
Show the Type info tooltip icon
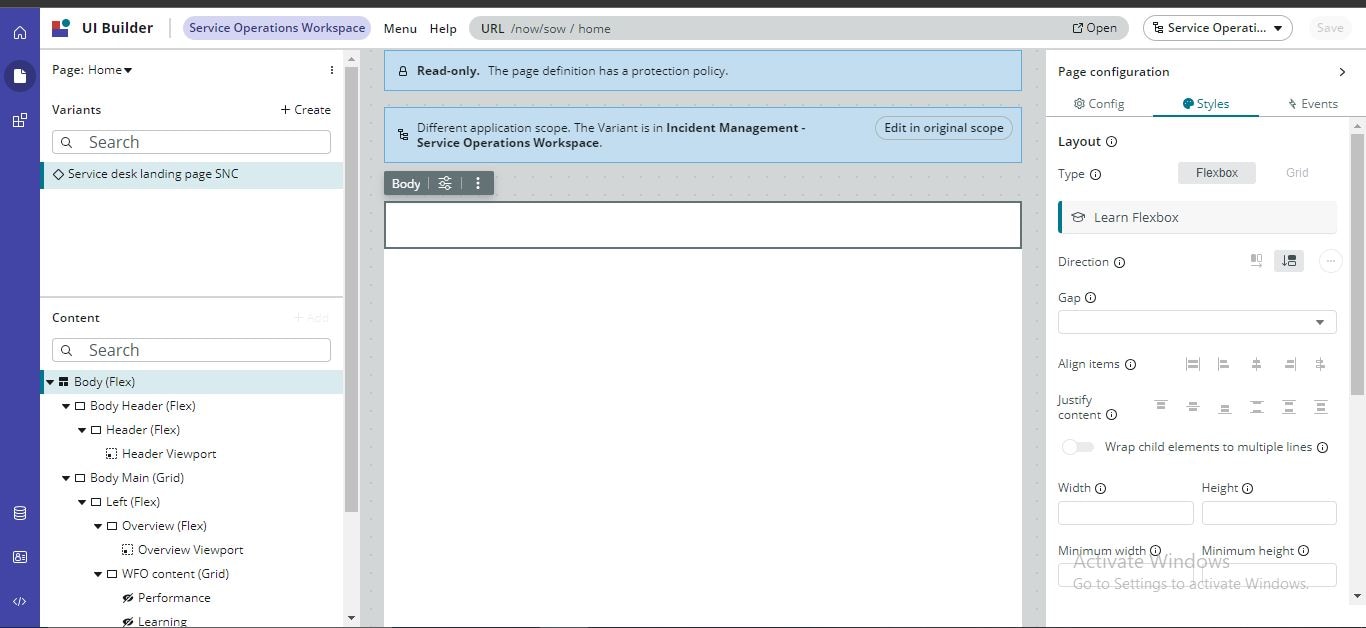[1095, 174]
